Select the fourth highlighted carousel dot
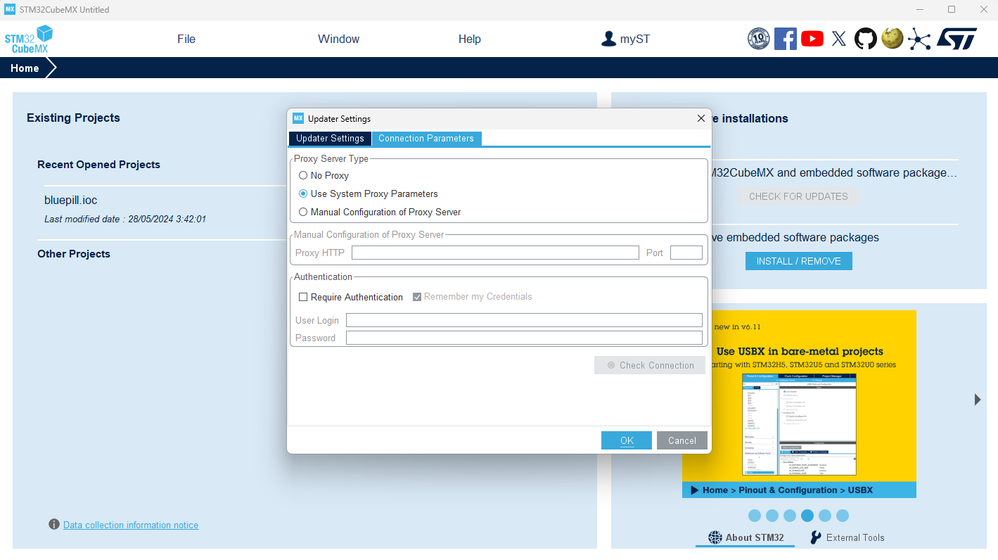 [807, 515]
